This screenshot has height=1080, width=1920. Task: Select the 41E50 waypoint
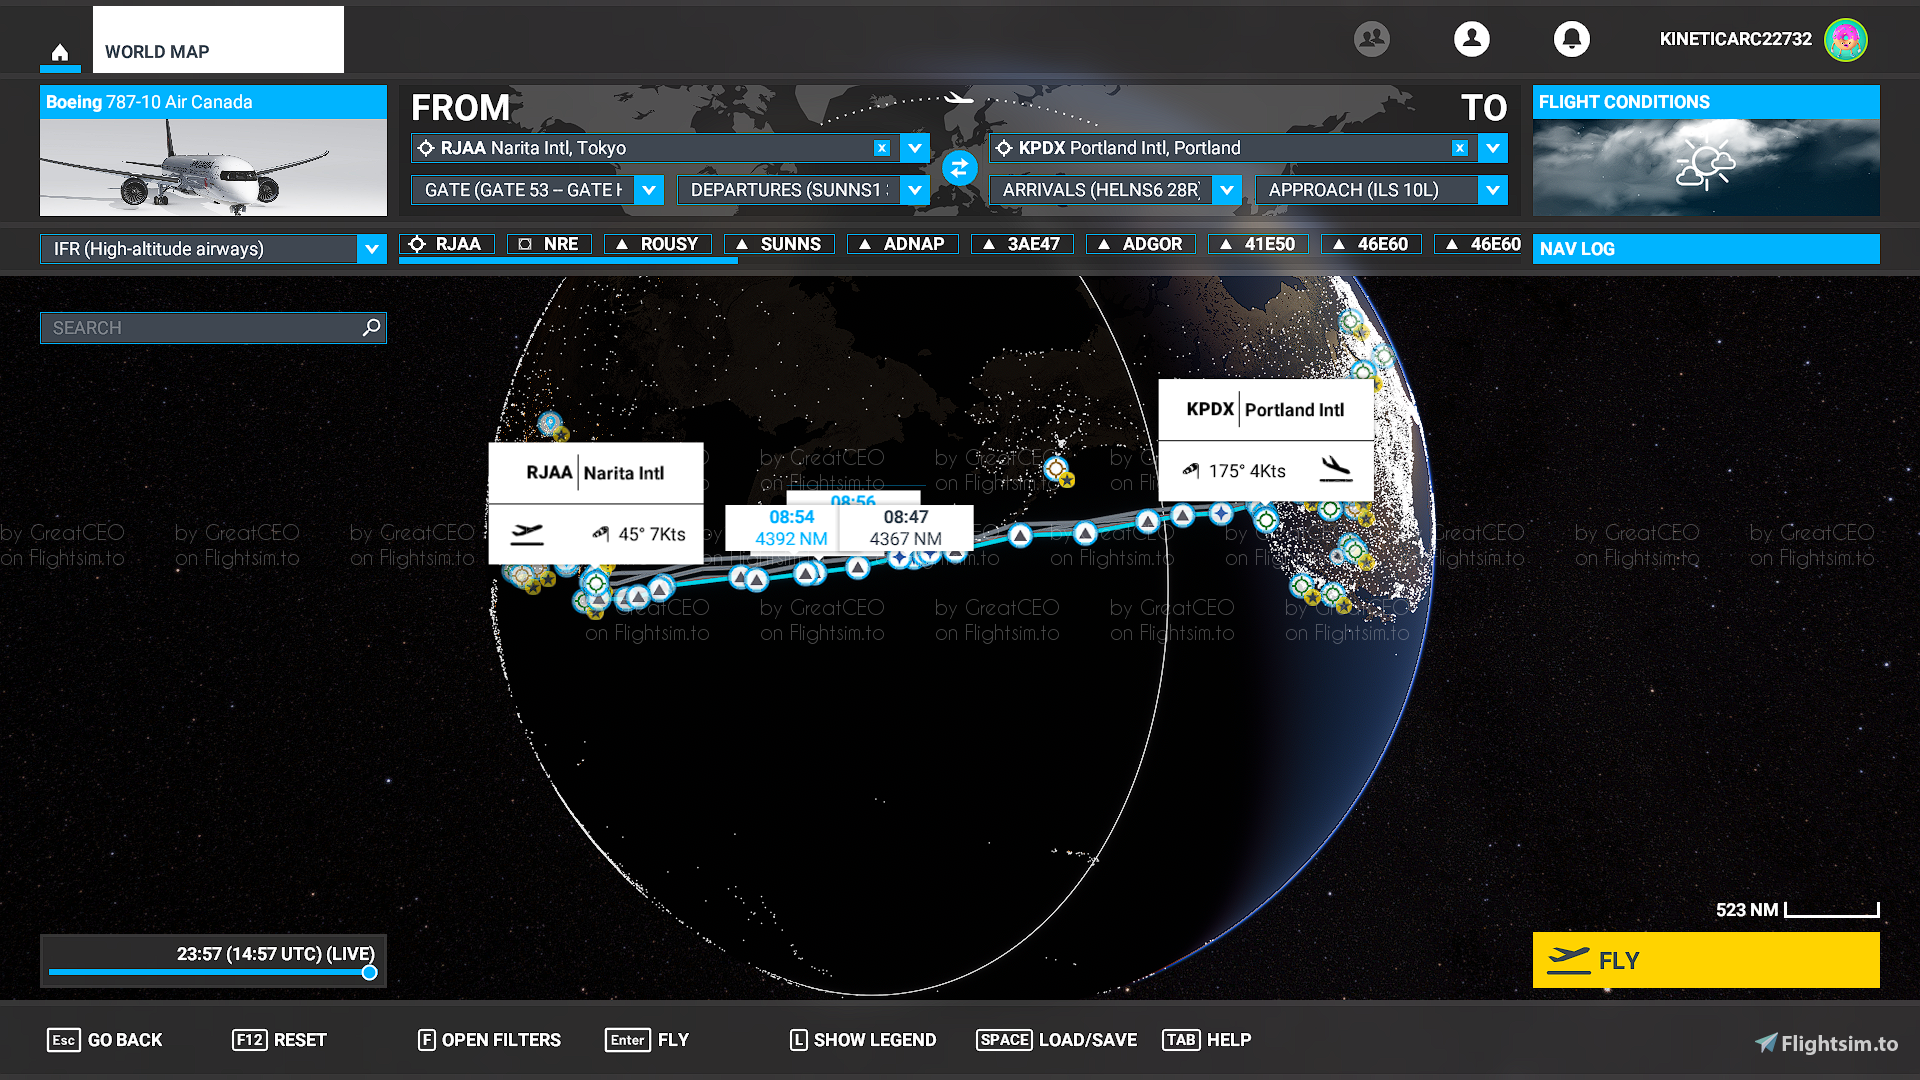1259,244
